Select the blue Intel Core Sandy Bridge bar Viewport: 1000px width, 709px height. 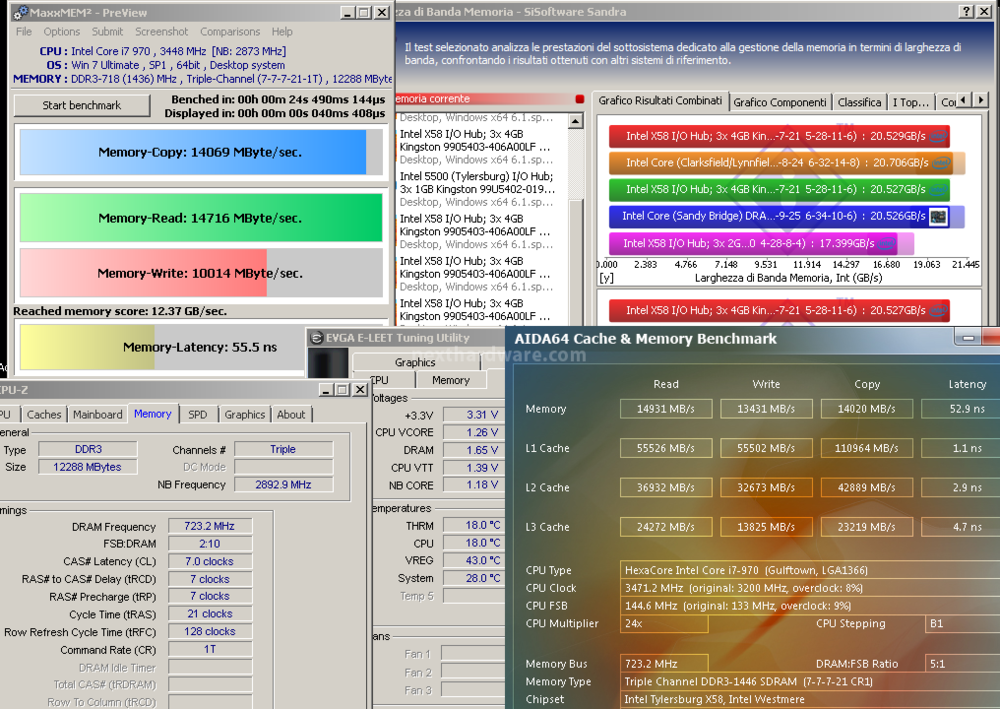pos(786,216)
